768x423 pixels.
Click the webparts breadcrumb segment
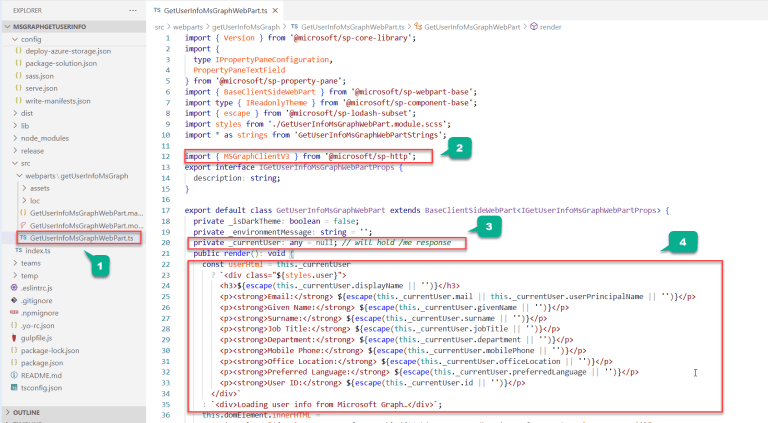pos(188,27)
